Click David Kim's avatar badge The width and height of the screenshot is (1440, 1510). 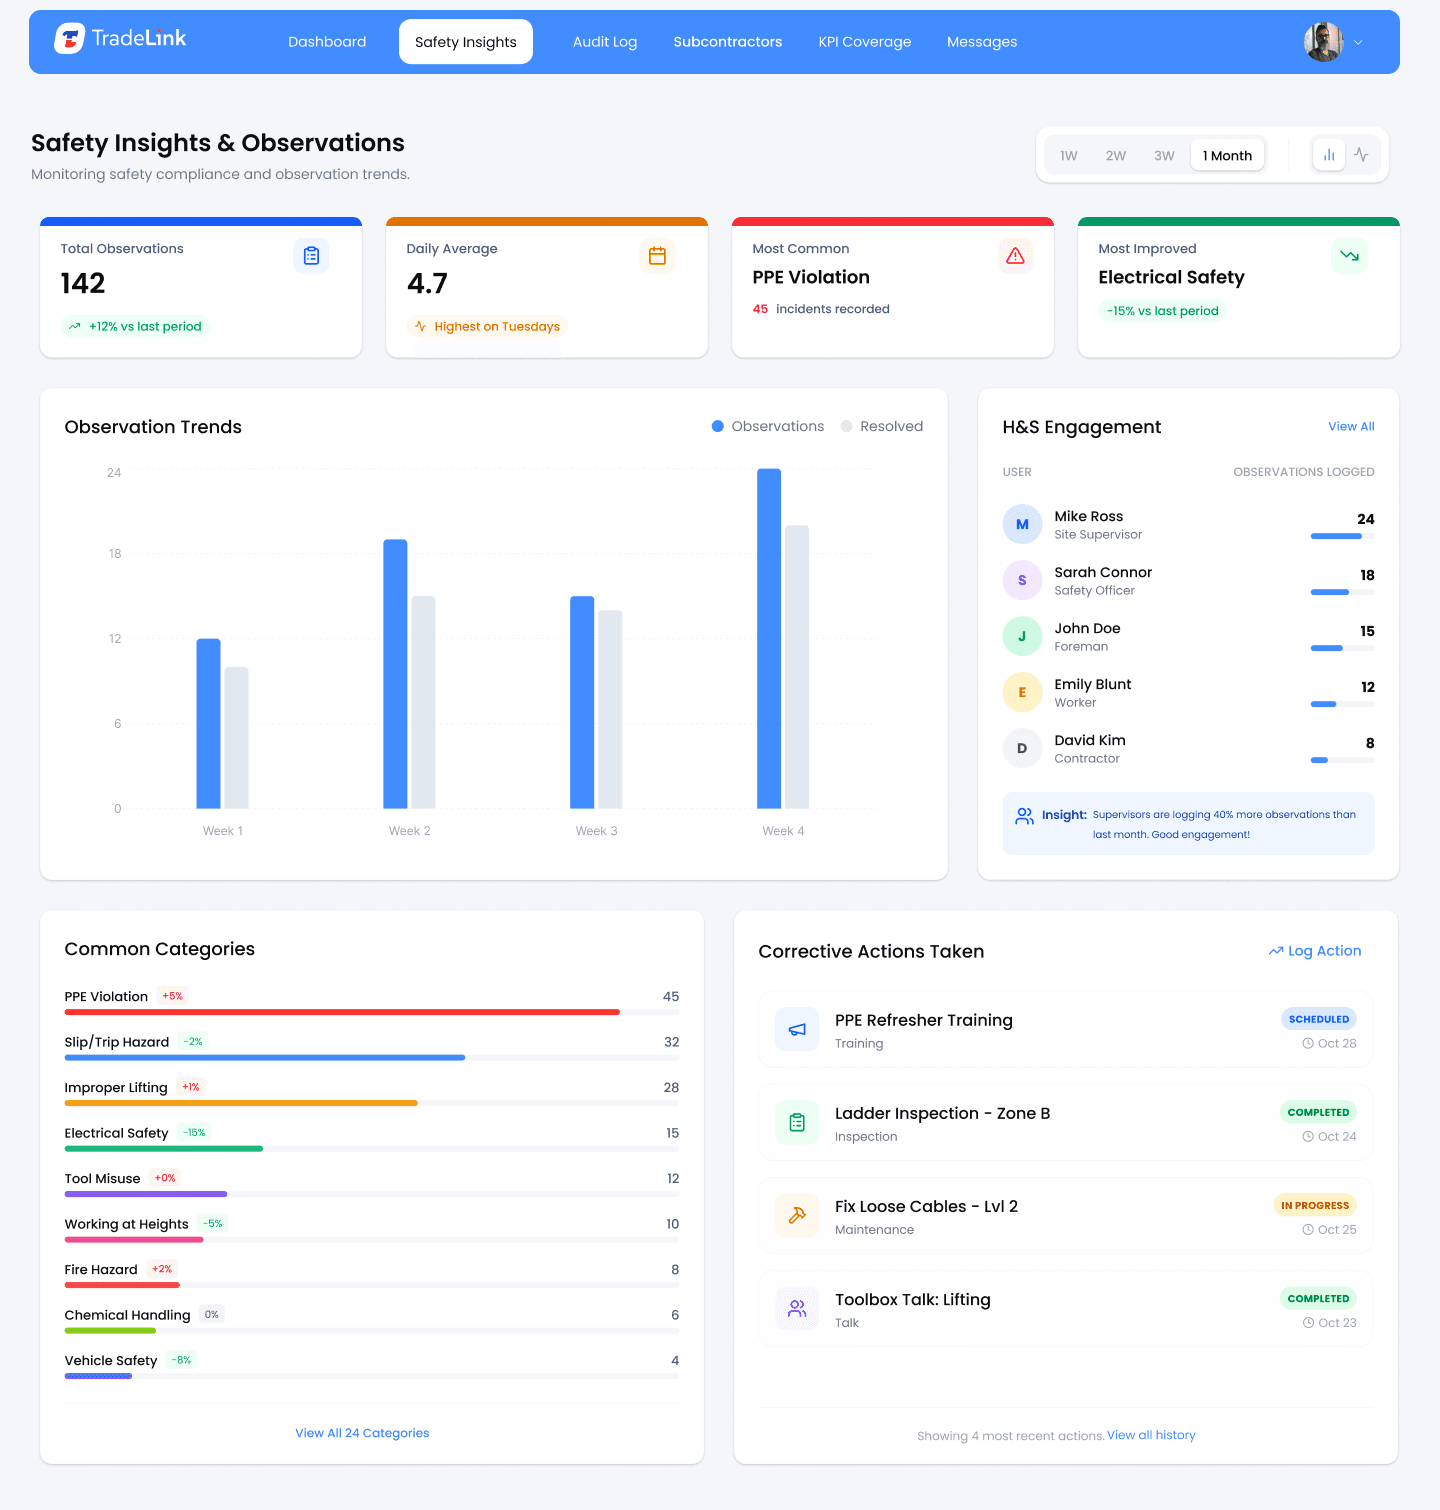click(x=1022, y=748)
